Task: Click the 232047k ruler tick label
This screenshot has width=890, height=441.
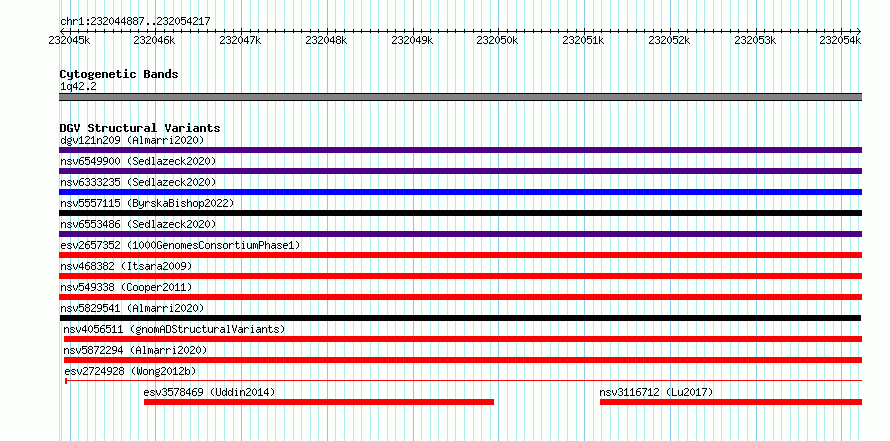Action: [x=240, y=40]
